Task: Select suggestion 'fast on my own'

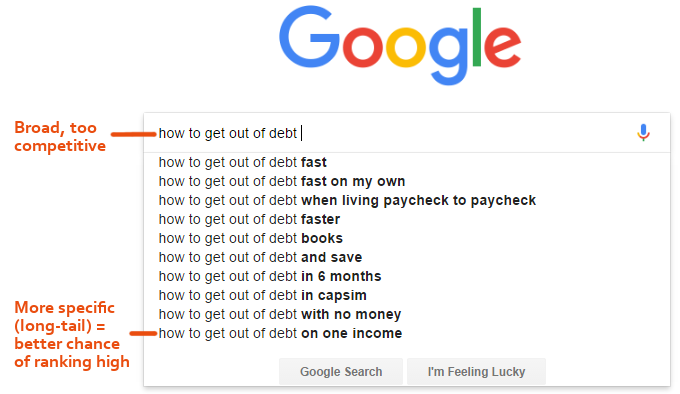Action: [x=282, y=181]
